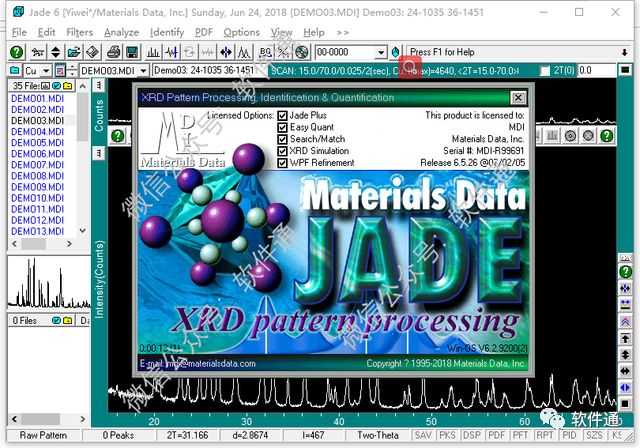Open the Analyze menu
The width and height of the screenshot is (640, 448).
tap(121, 32)
